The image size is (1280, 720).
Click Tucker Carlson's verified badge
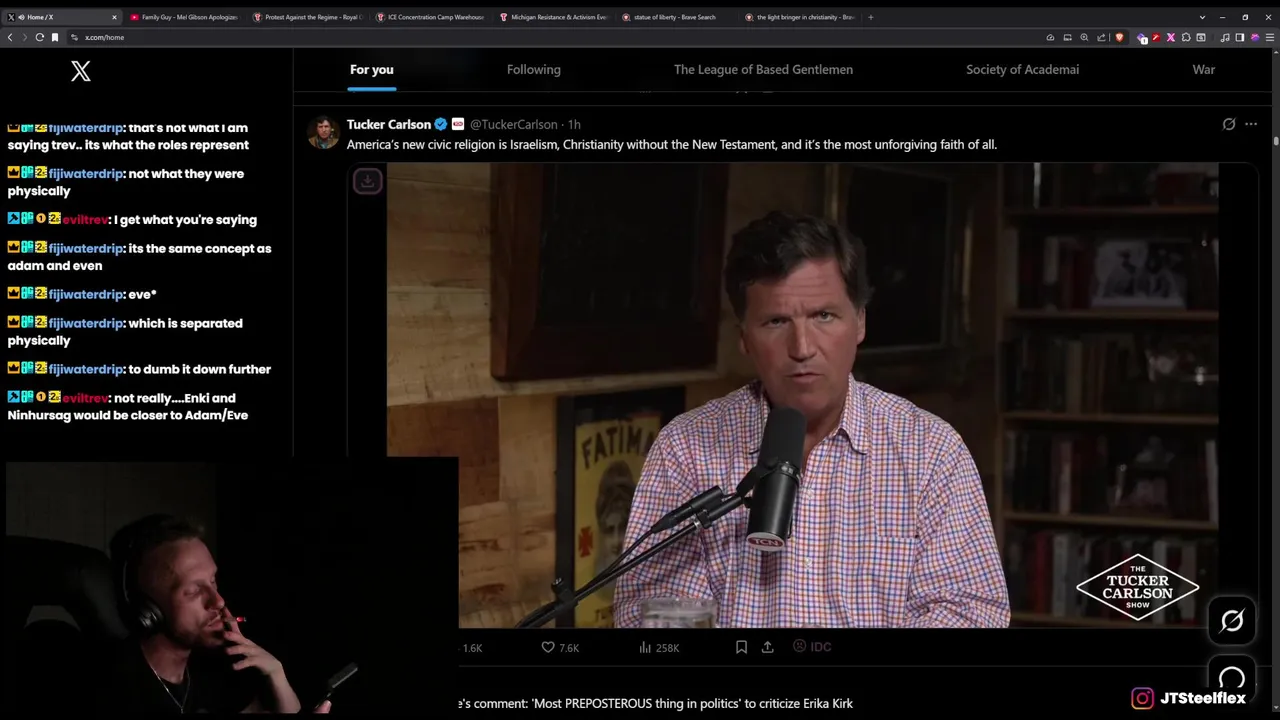441,124
